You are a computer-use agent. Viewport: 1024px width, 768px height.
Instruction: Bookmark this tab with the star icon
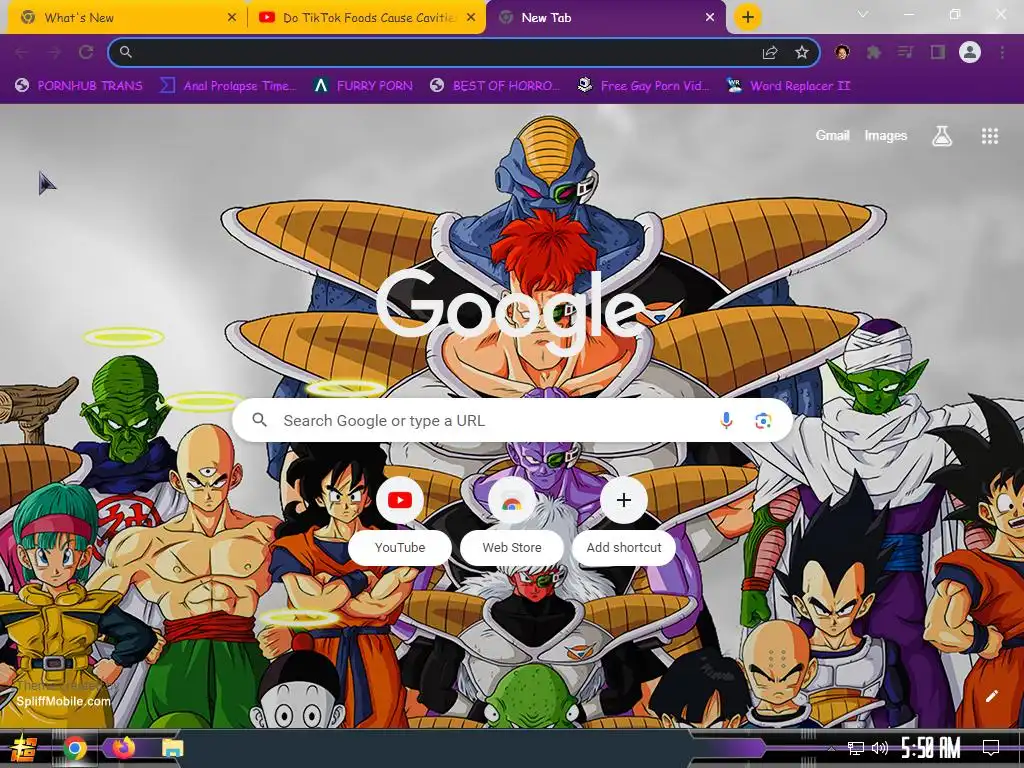[x=802, y=52]
